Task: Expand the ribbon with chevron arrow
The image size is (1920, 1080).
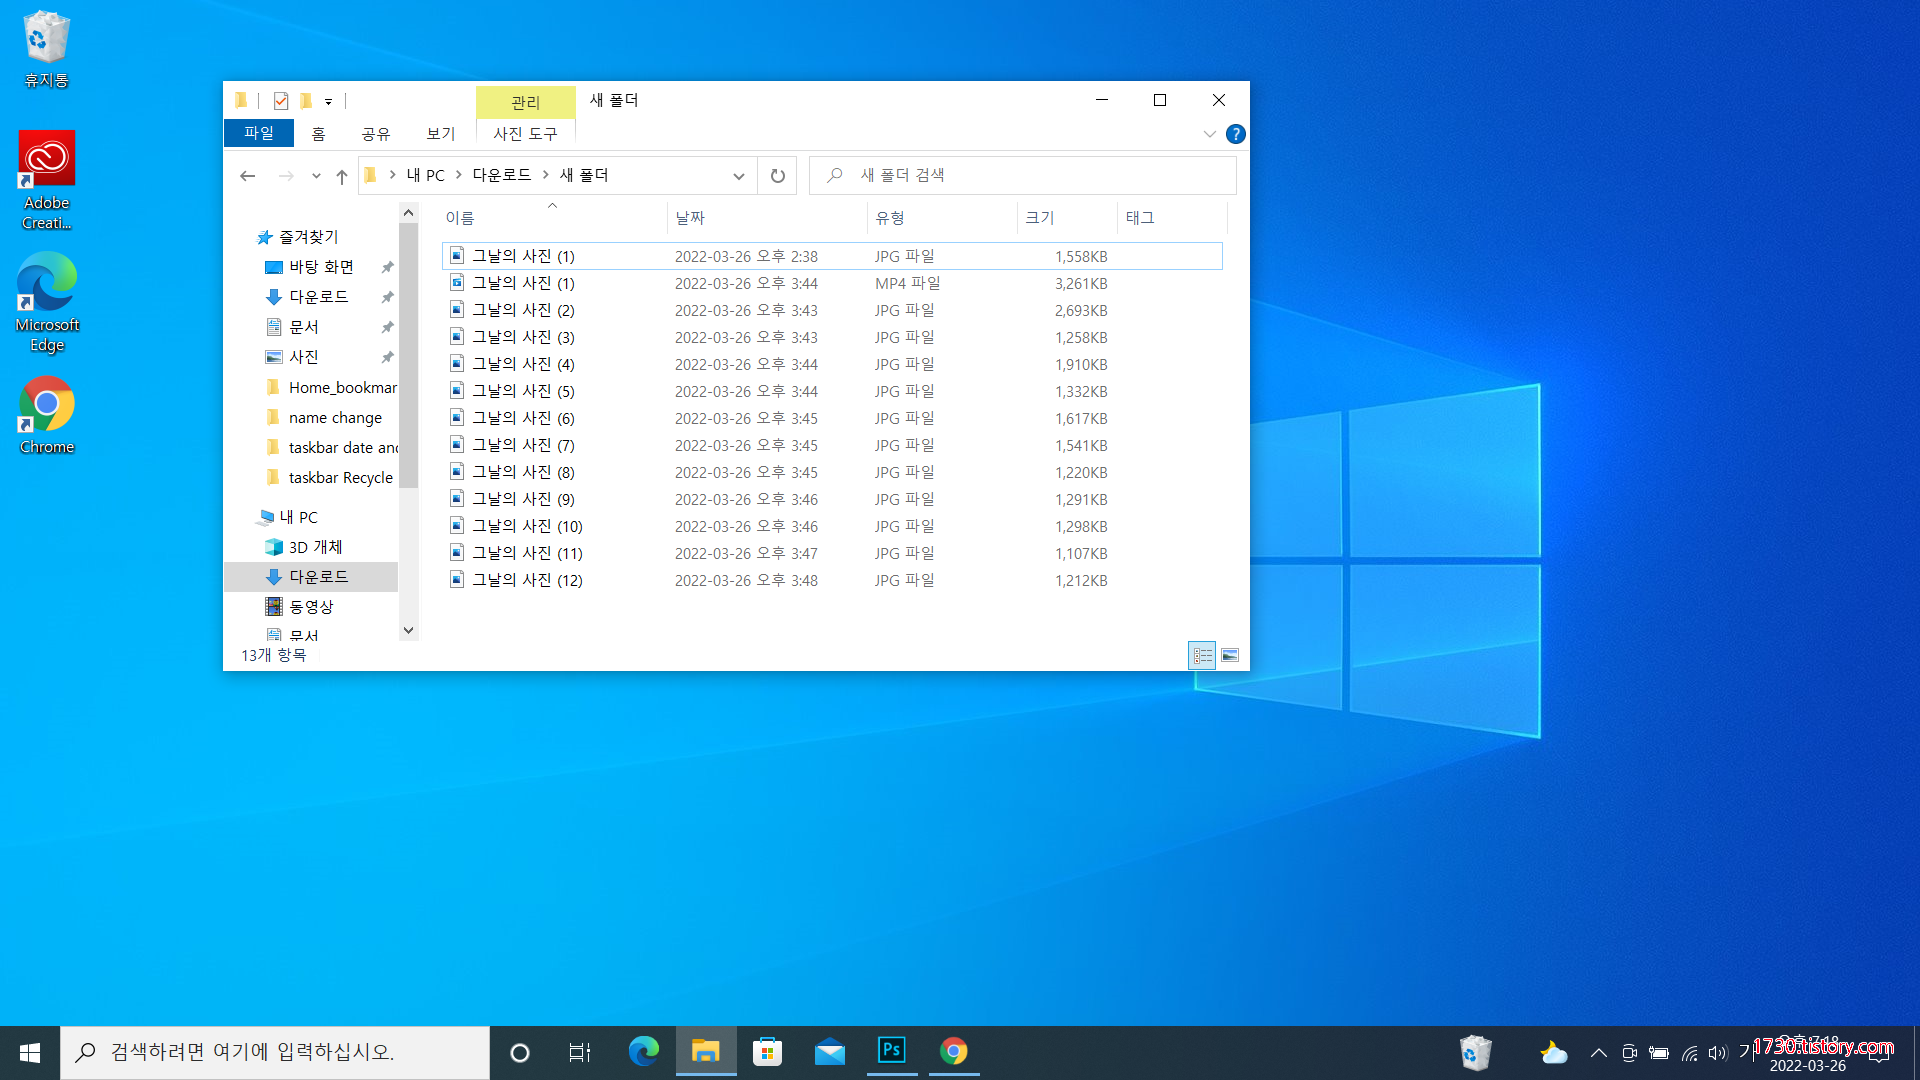Action: coord(1209,134)
